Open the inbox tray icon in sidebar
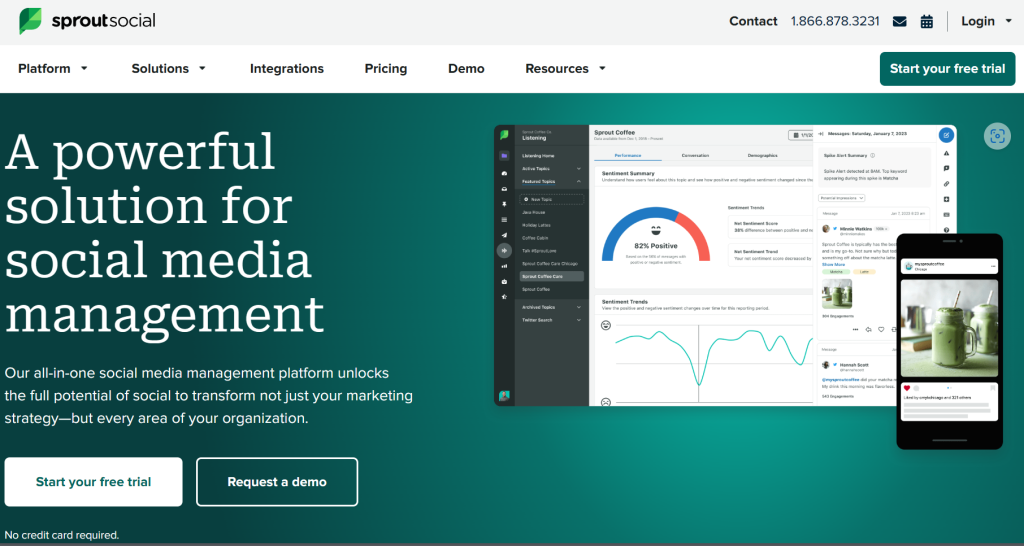This screenshot has height=546, width=1024. point(504,189)
